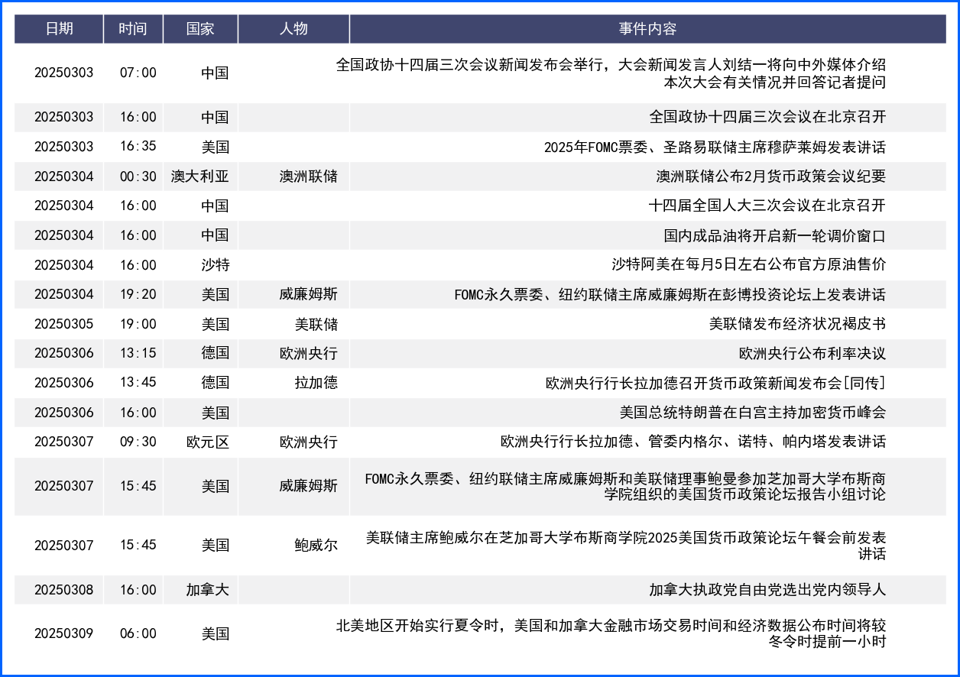This screenshot has height=677, width=960.
Task: Select 欧洲央行公布利率决议 event
Action: click(x=812, y=354)
